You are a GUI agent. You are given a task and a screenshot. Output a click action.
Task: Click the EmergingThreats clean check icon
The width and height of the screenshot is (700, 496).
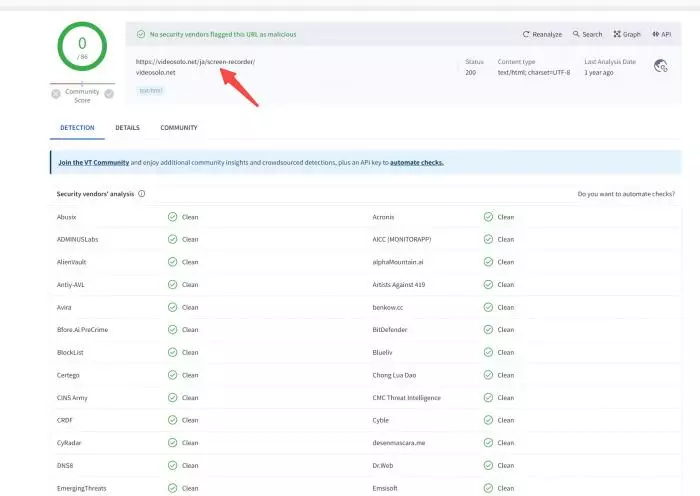[172, 488]
